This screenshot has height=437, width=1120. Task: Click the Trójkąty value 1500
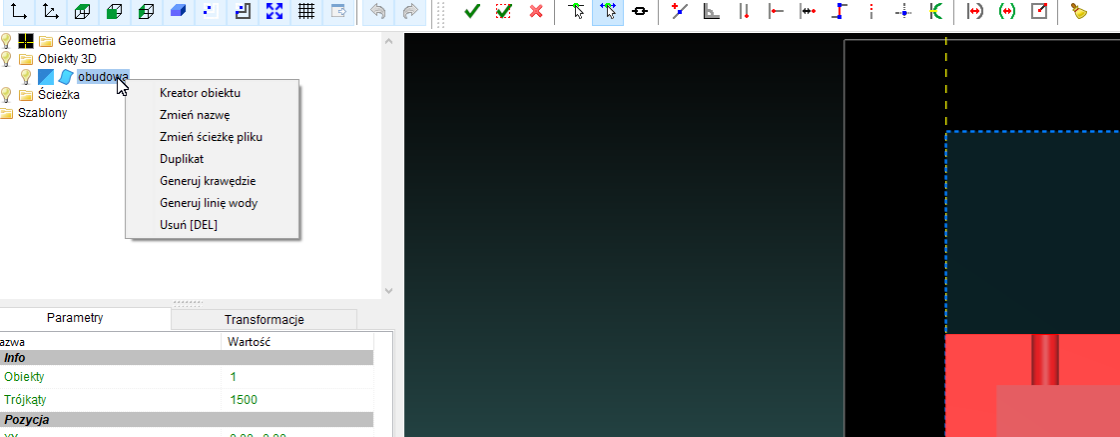tap(244, 399)
